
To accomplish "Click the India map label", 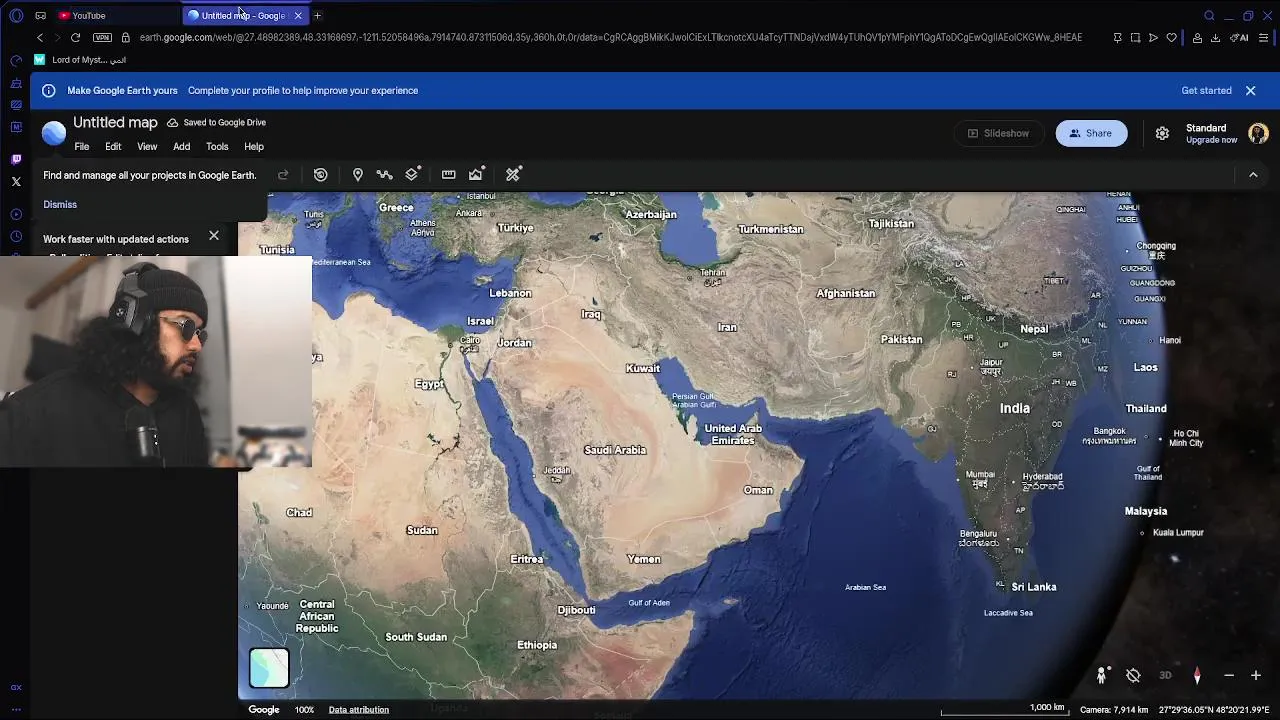I will point(1014,408).
